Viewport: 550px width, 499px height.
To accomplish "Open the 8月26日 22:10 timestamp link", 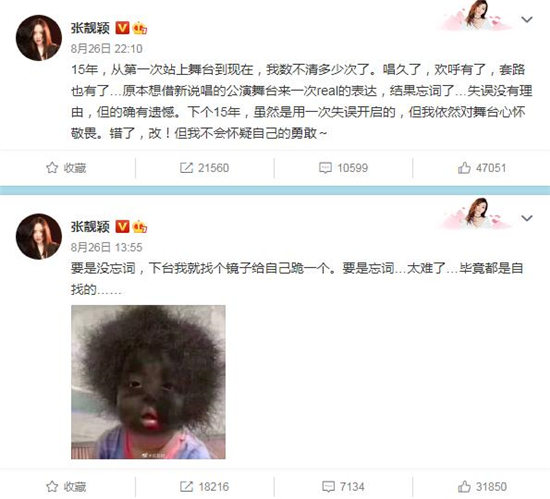I will [x=107, y=48].
